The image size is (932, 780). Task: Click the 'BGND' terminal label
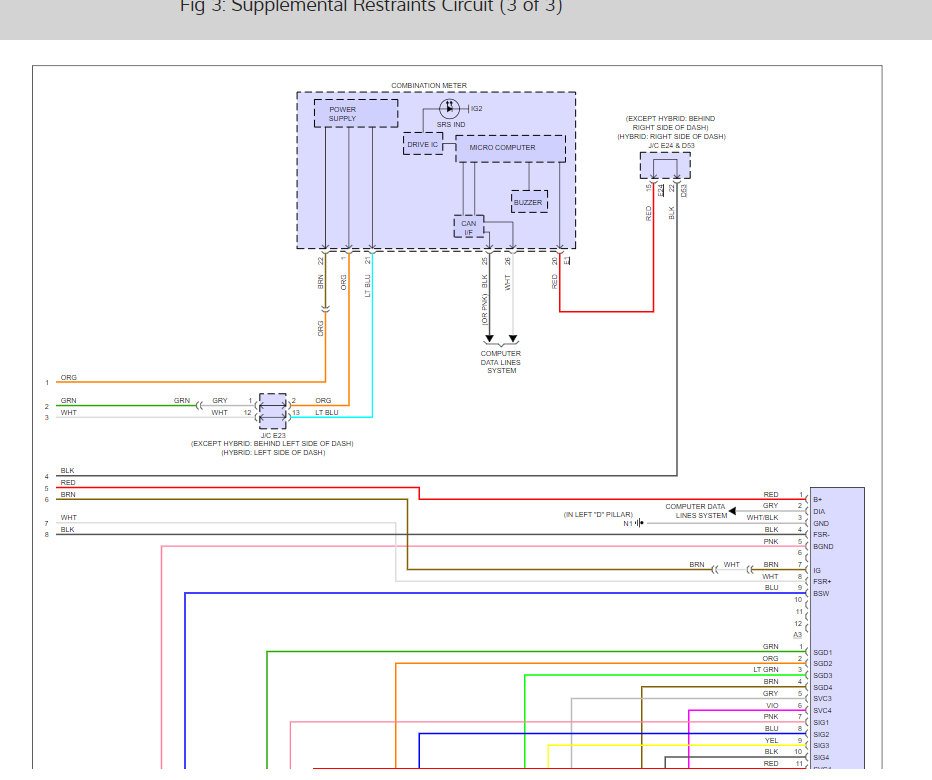click(x=823, y=547)
